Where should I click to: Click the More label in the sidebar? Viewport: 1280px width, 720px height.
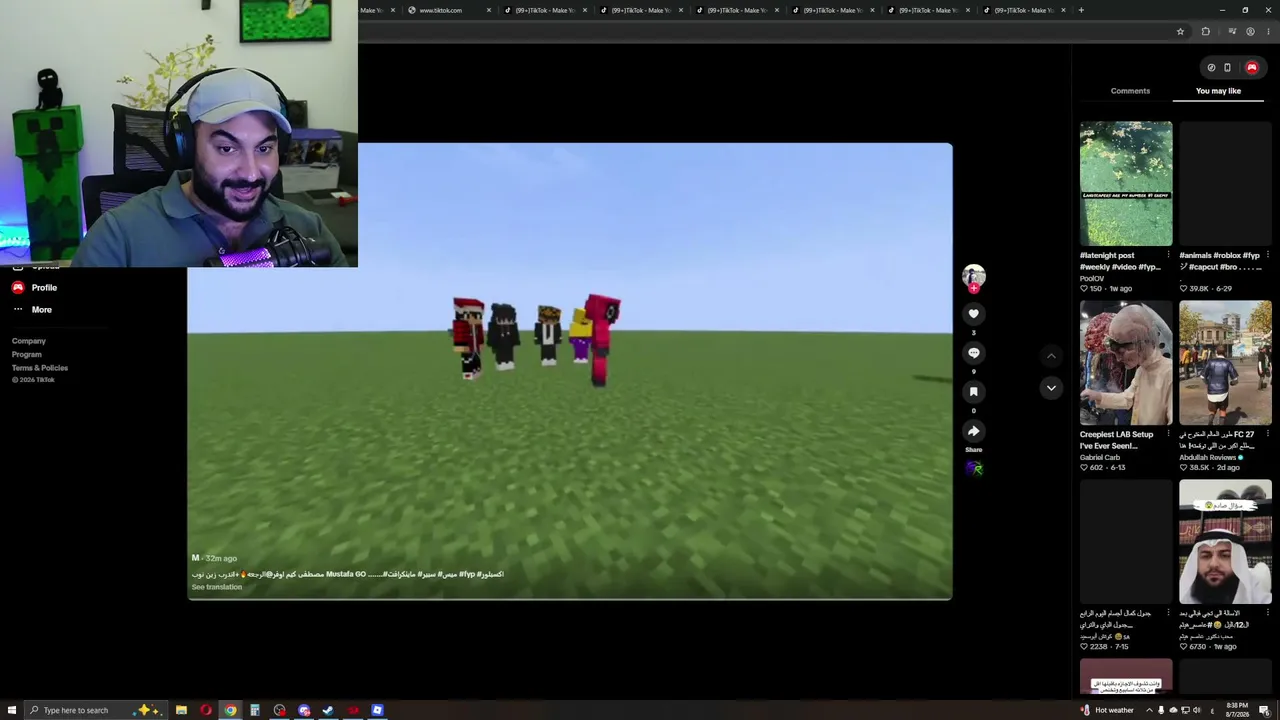click(x=41, y=310)
